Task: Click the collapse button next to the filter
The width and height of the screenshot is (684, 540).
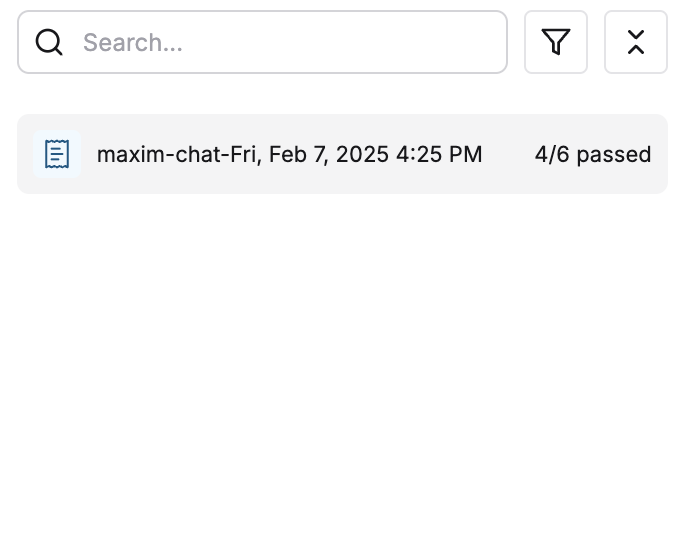Action: [636, 42]
